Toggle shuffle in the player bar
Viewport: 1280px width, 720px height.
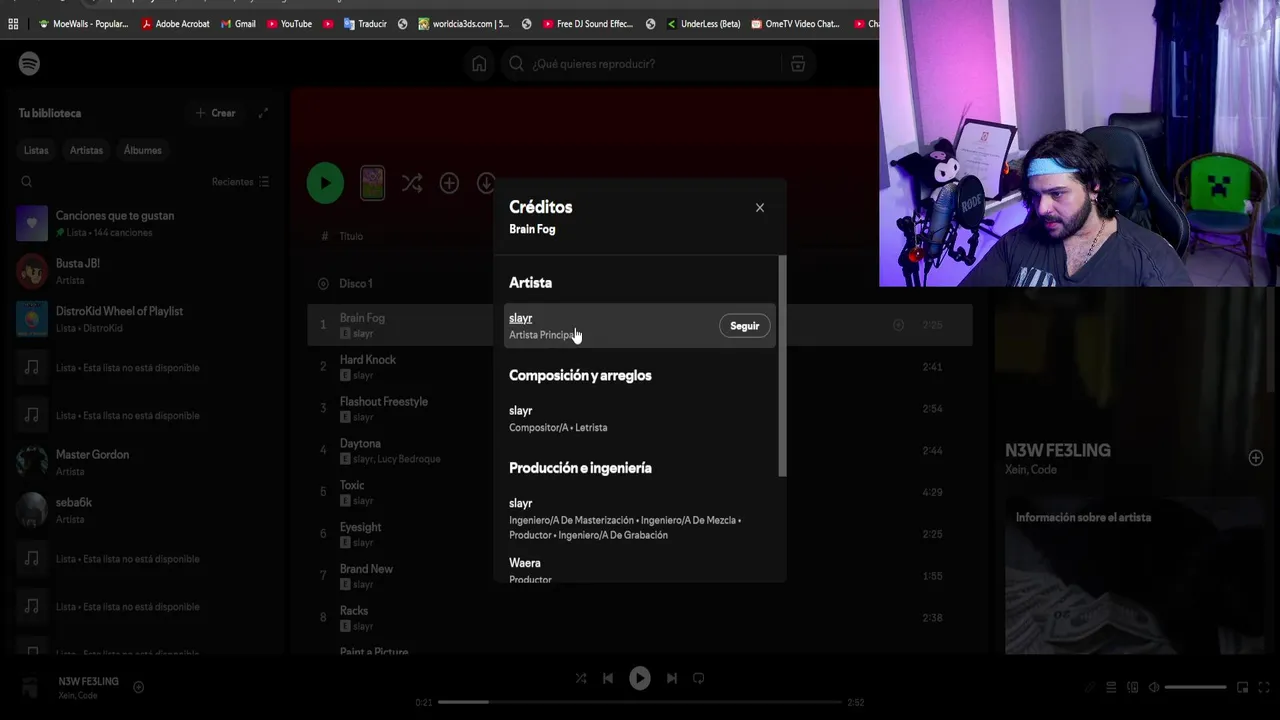pos(581,678)
